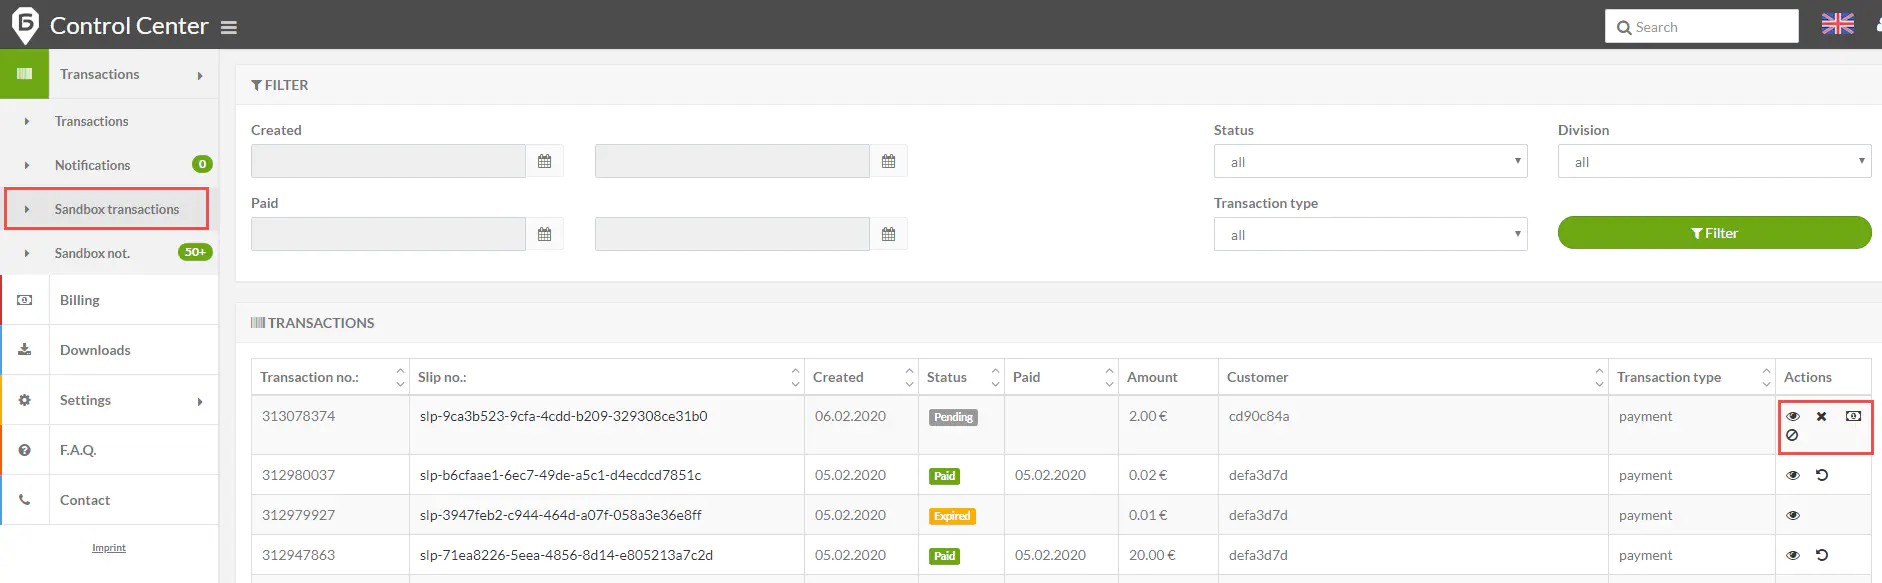Click the money pay icon for transaction 313078374
This screenshot has width=1882, height=583.
1853,416
